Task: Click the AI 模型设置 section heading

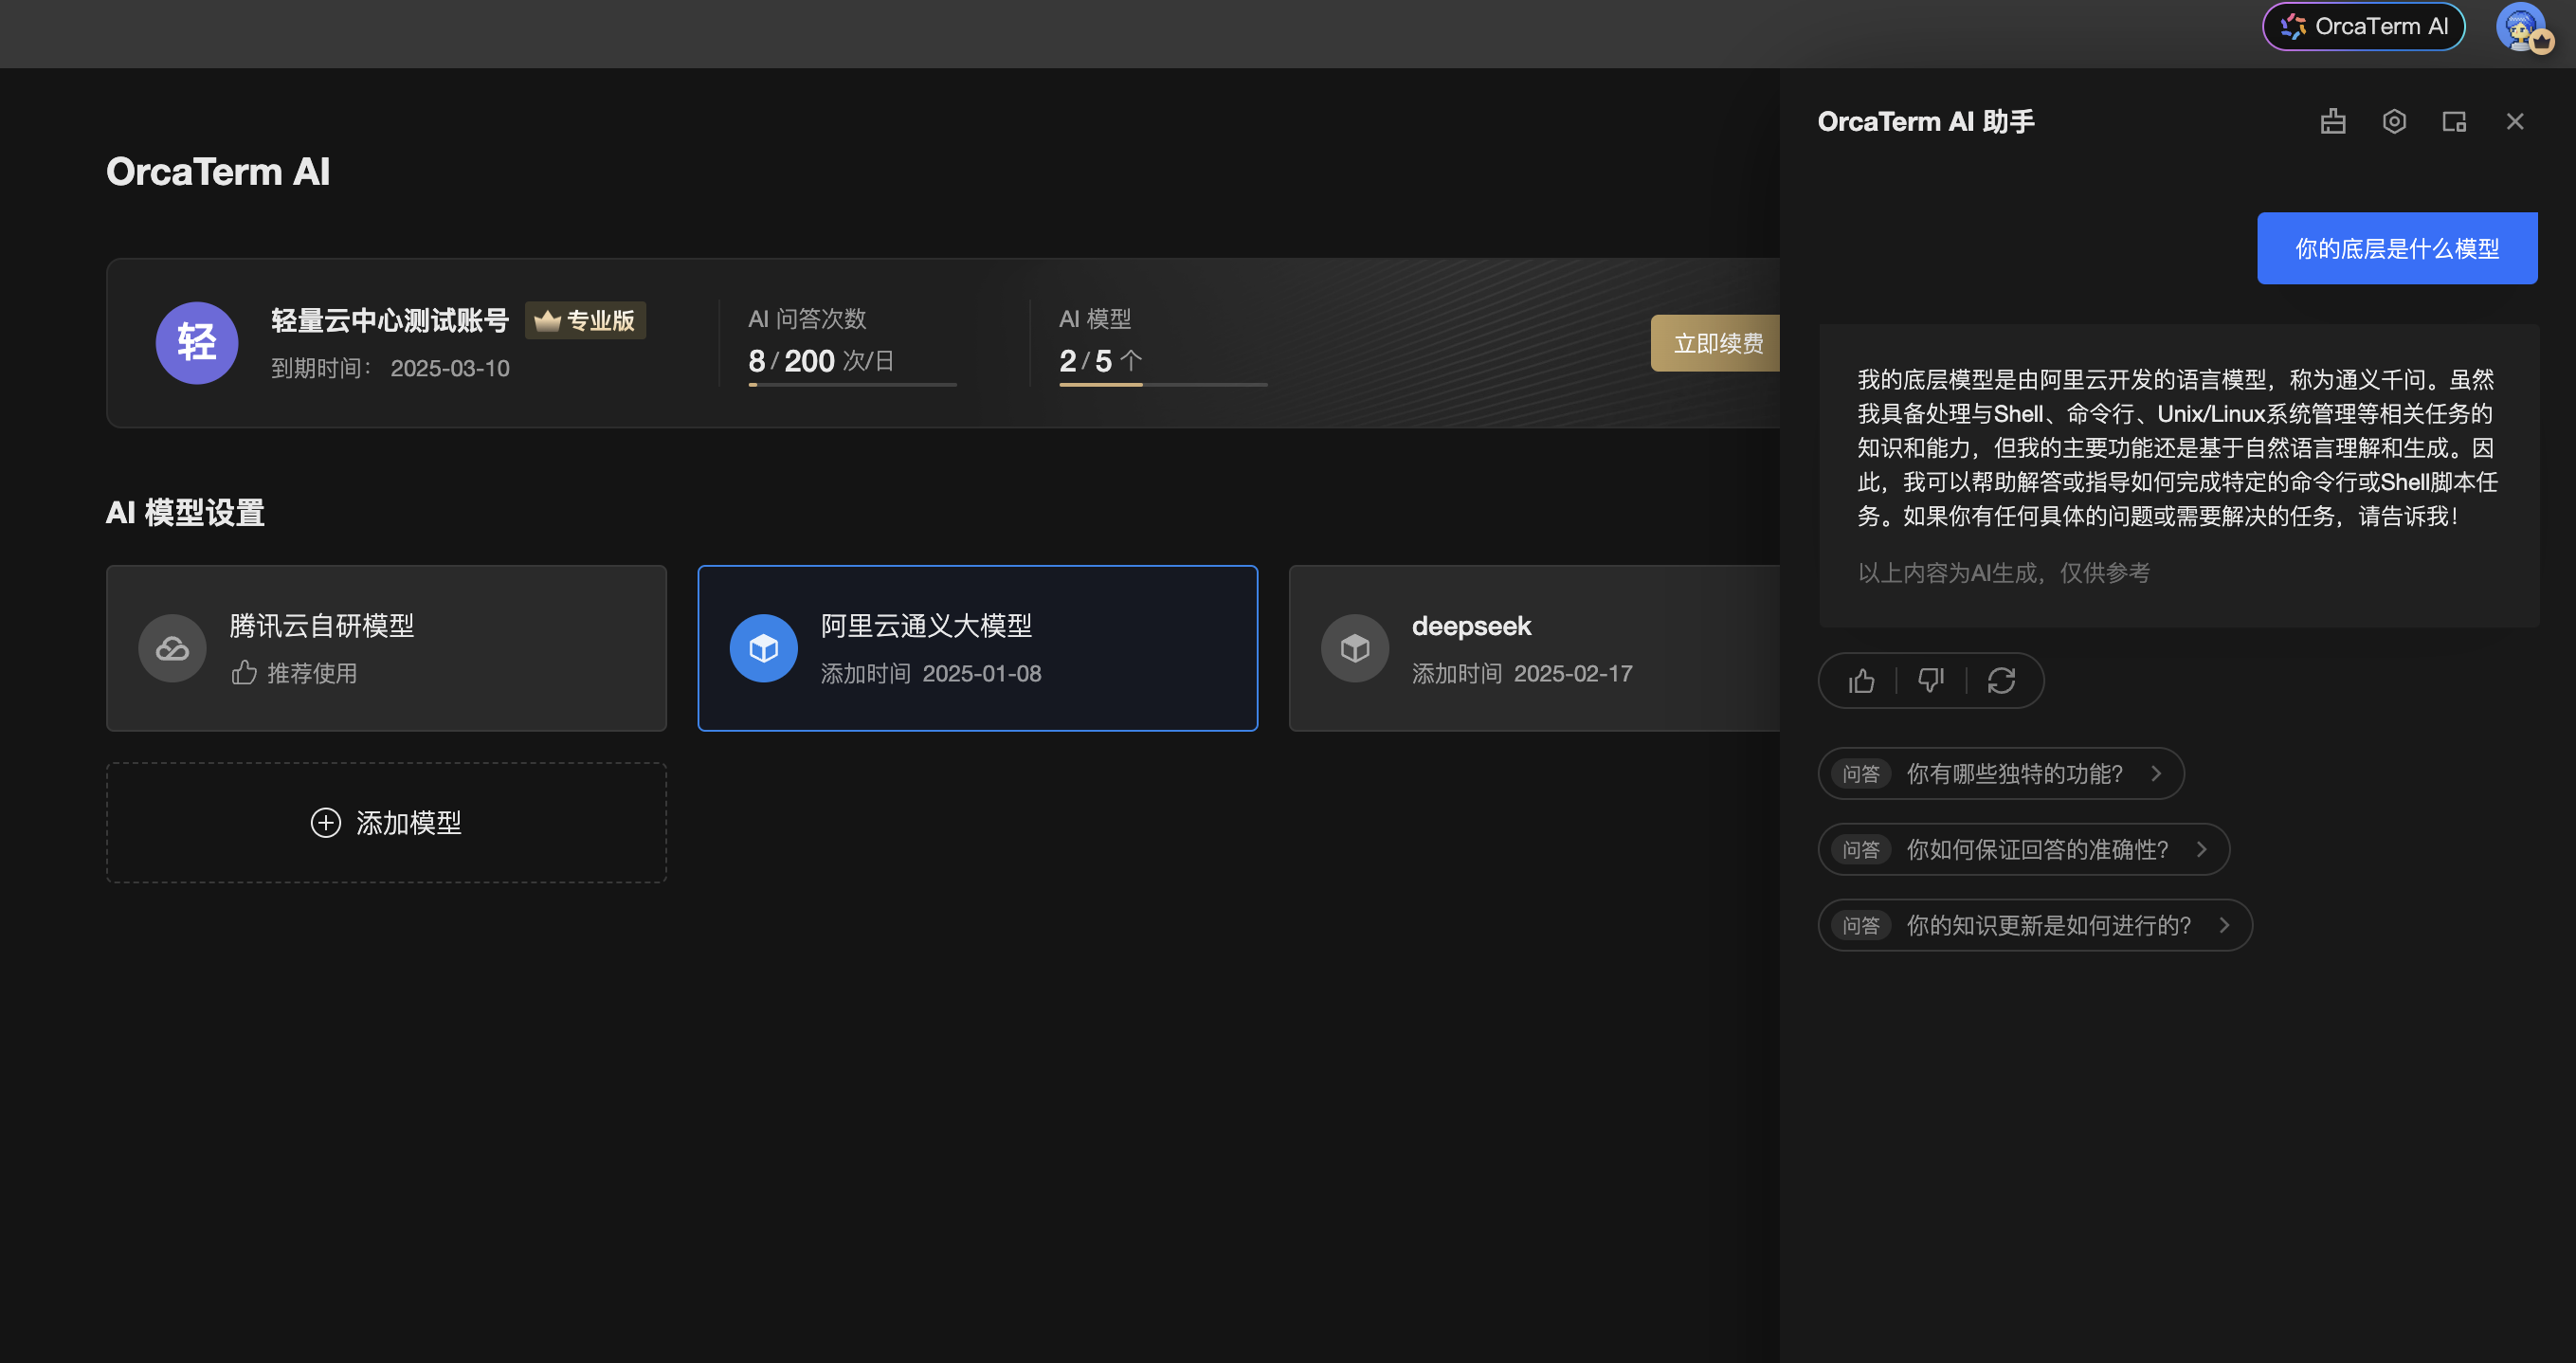Action: coord(185,512)
